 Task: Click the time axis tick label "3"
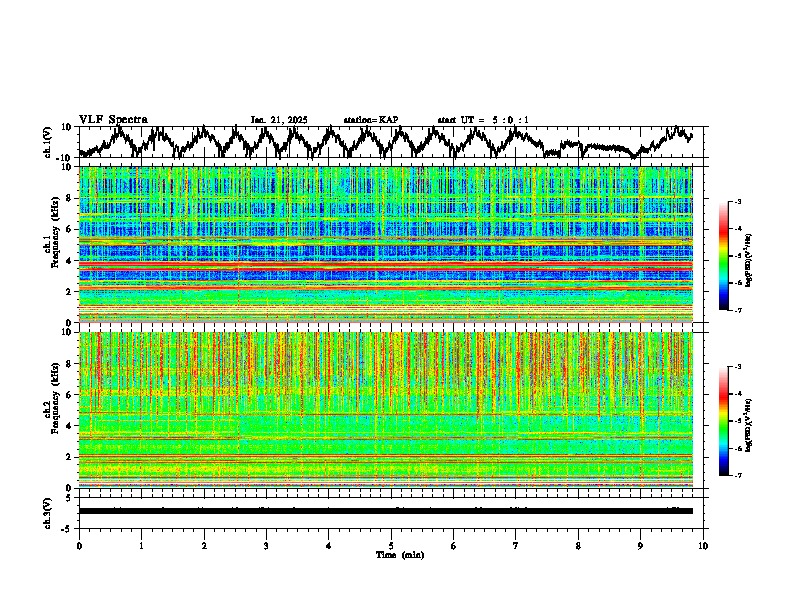pyautogui.click(x=266, y=546)
